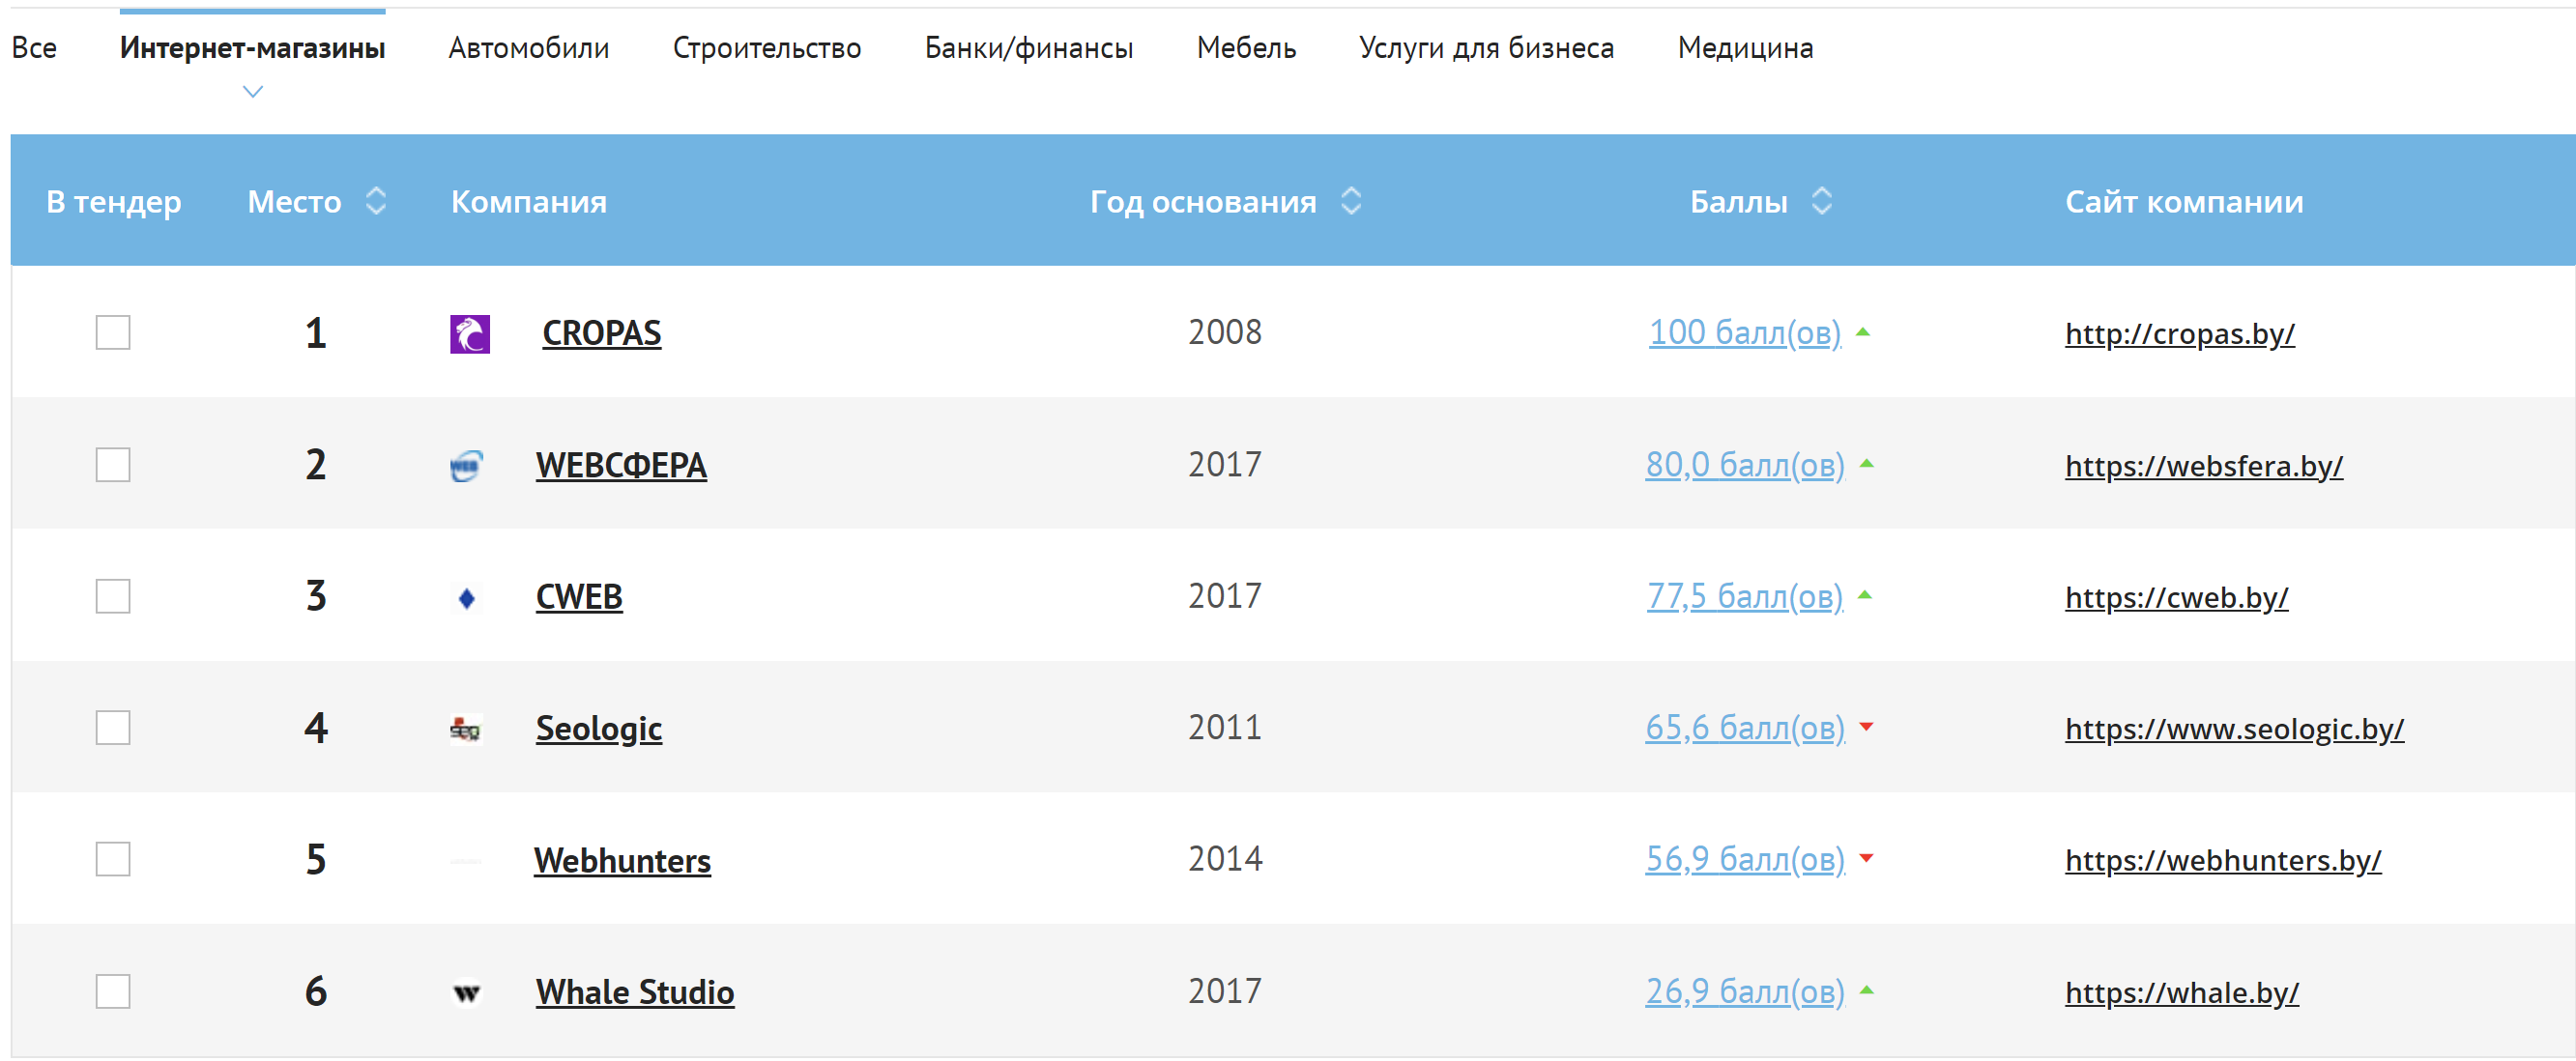The height and width of the screenshot is (1061, 2576).
Task: Click the Whale Studio logo icon
Action: point(466,993)
